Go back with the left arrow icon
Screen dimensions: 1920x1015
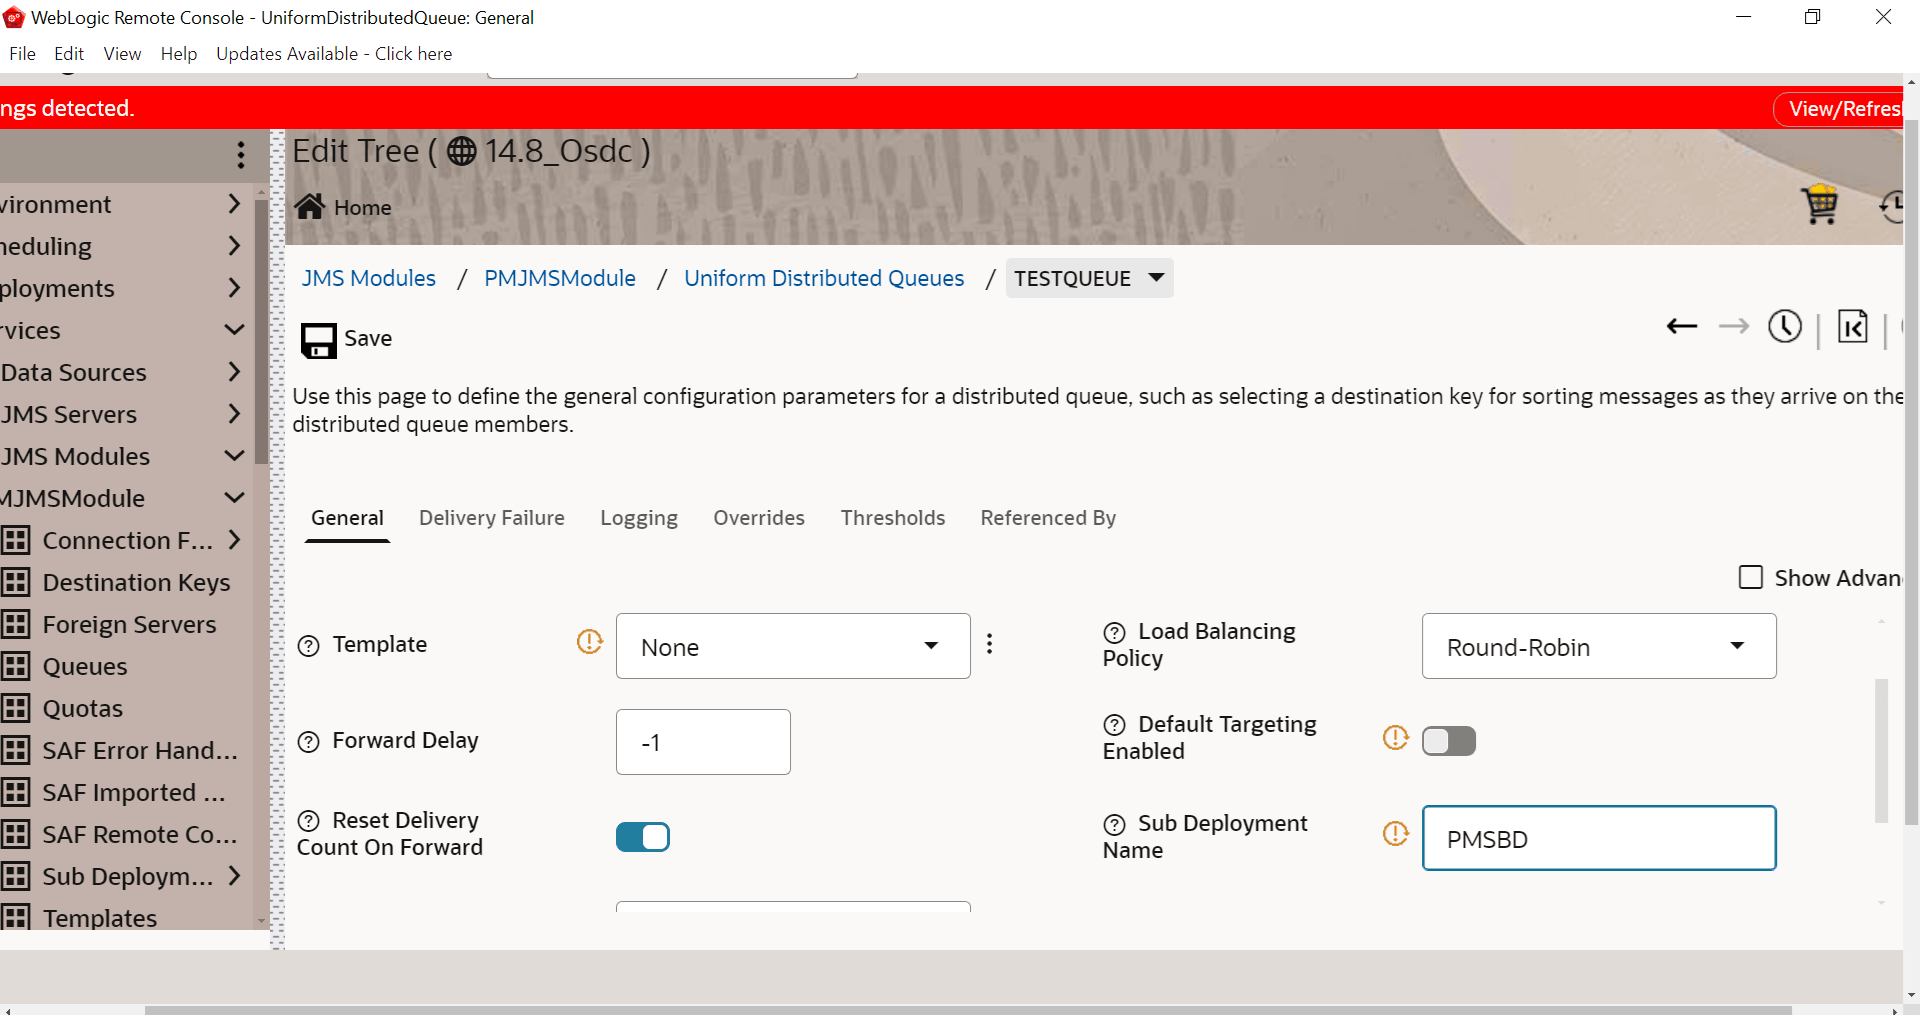point(1682,326)
